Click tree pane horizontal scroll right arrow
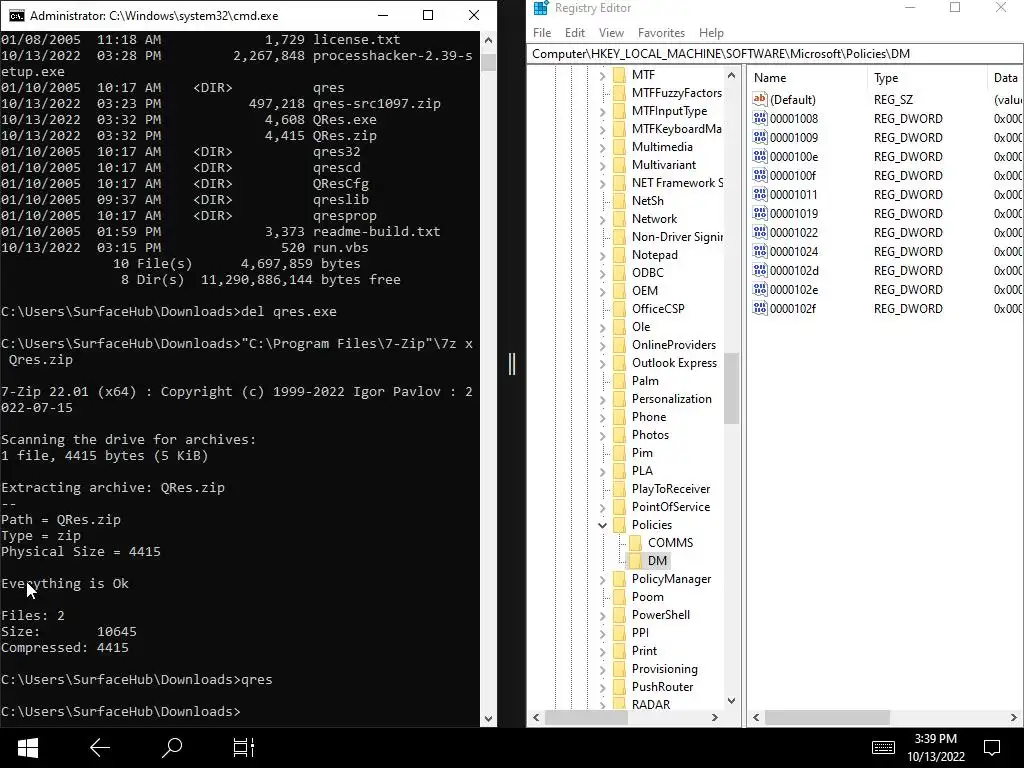The image size is (1024, 768). coord(714,717)
